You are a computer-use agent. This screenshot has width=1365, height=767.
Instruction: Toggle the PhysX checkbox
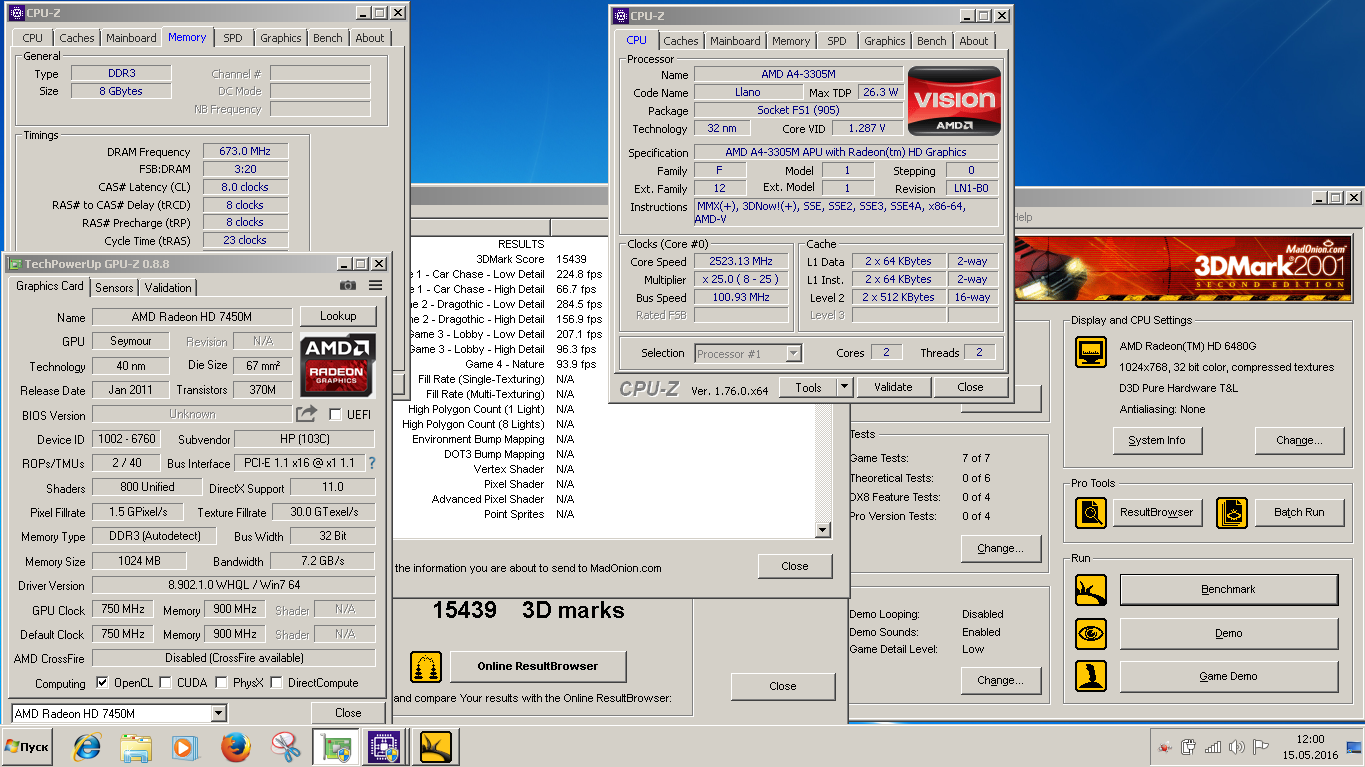click(222, 683)
